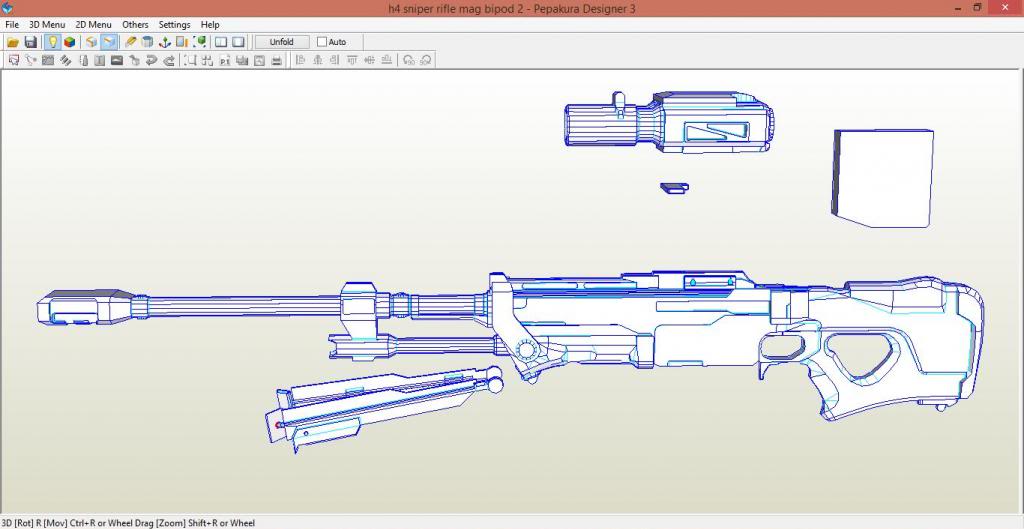The height and width of the screenshot is (529, 1024).
Task: Click the printer icon
Action: (276, 61)
